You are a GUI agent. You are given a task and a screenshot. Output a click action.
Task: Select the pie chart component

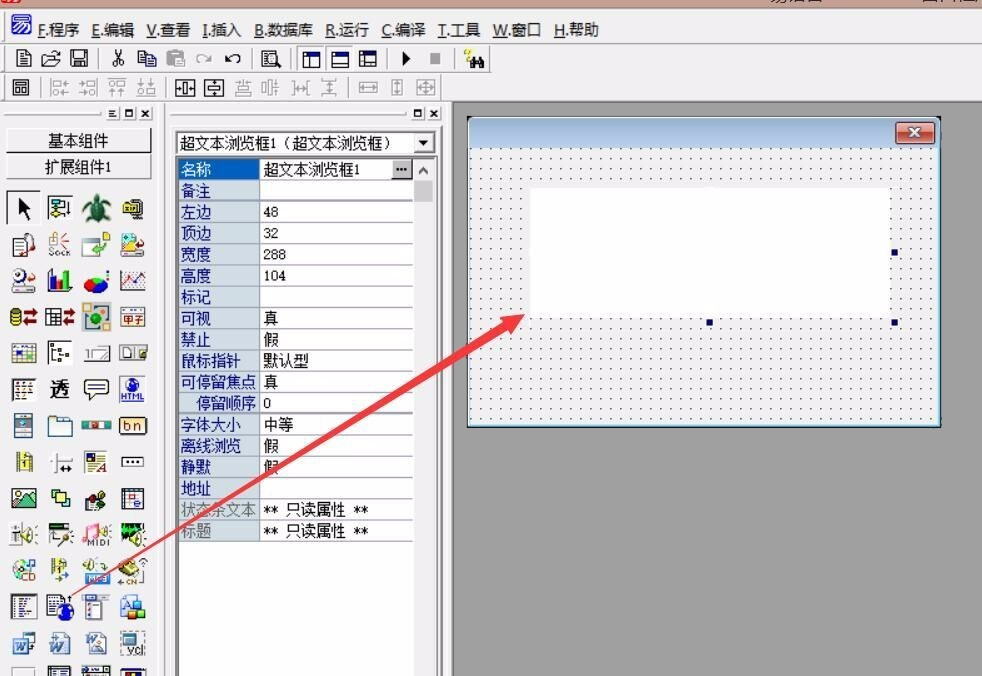(96, 282)
